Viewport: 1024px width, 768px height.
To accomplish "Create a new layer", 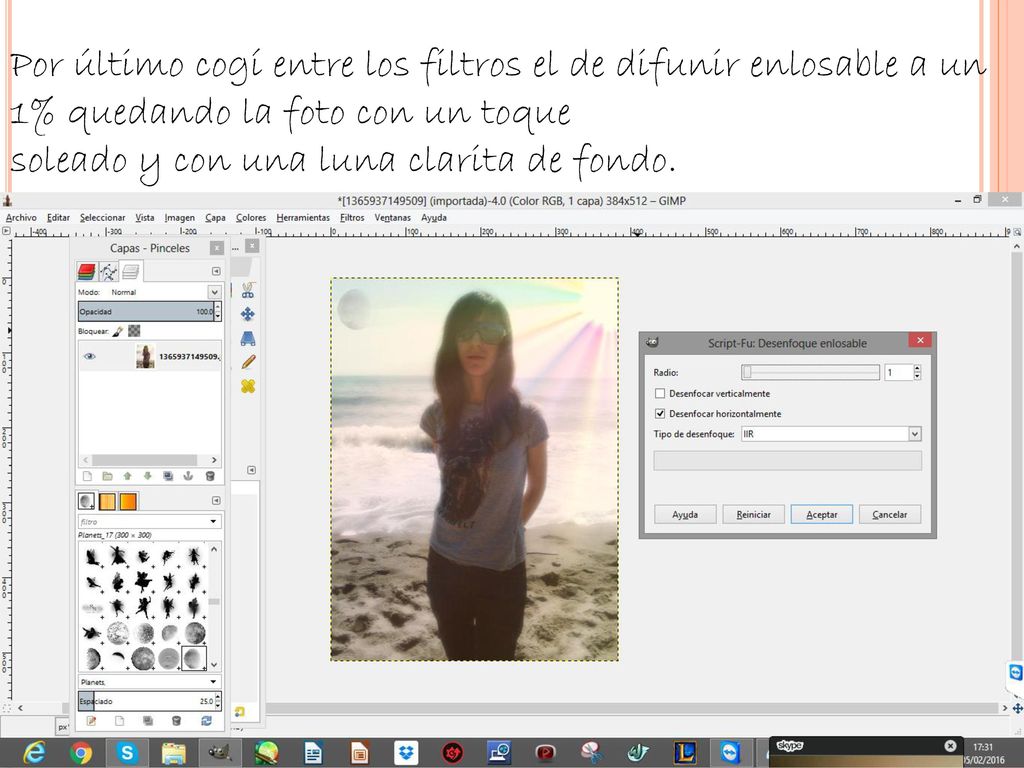I will pyautogui.click(x=88, y=476).
